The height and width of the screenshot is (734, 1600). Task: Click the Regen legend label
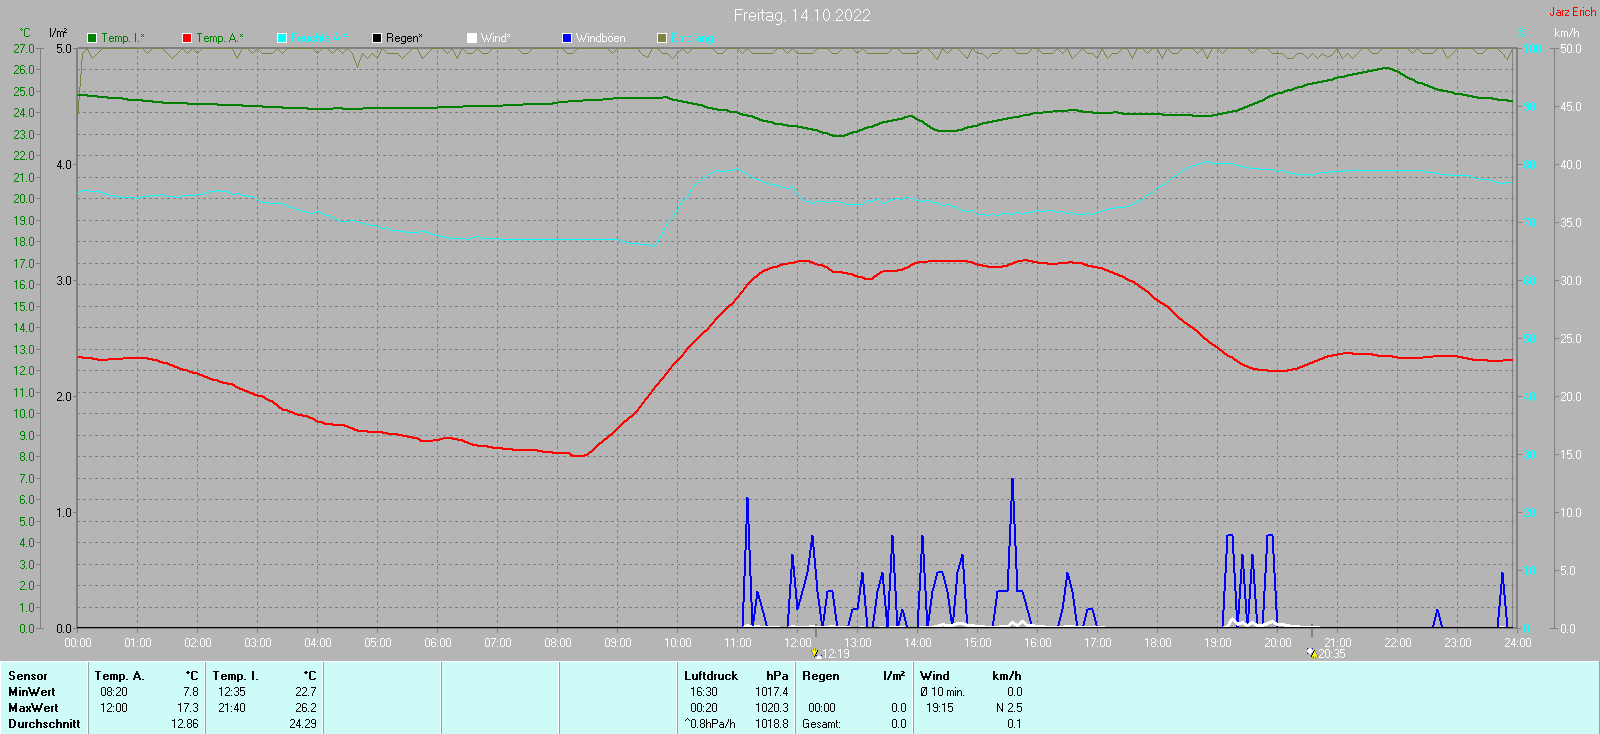[404, 38]
